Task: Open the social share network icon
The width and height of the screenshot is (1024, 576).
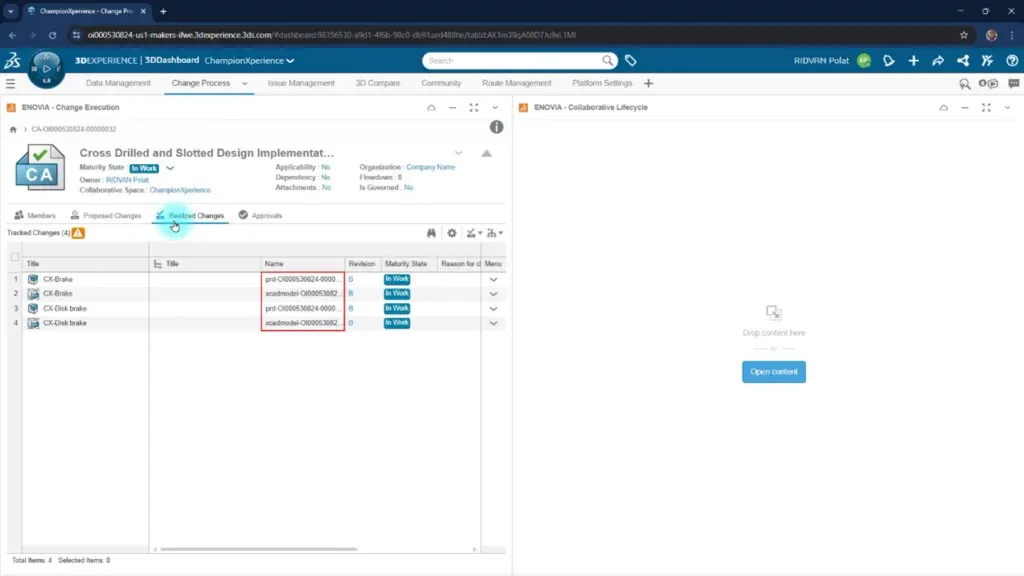Action: 963,61
